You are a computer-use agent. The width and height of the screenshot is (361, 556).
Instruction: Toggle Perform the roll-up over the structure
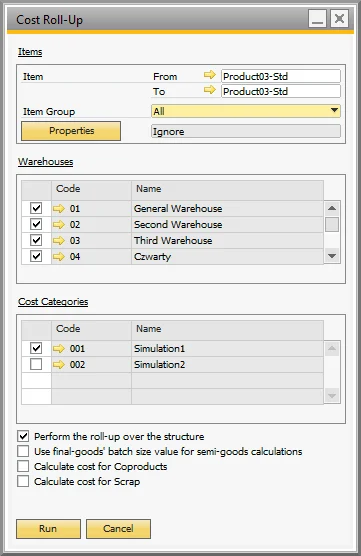tap(23, 436)
